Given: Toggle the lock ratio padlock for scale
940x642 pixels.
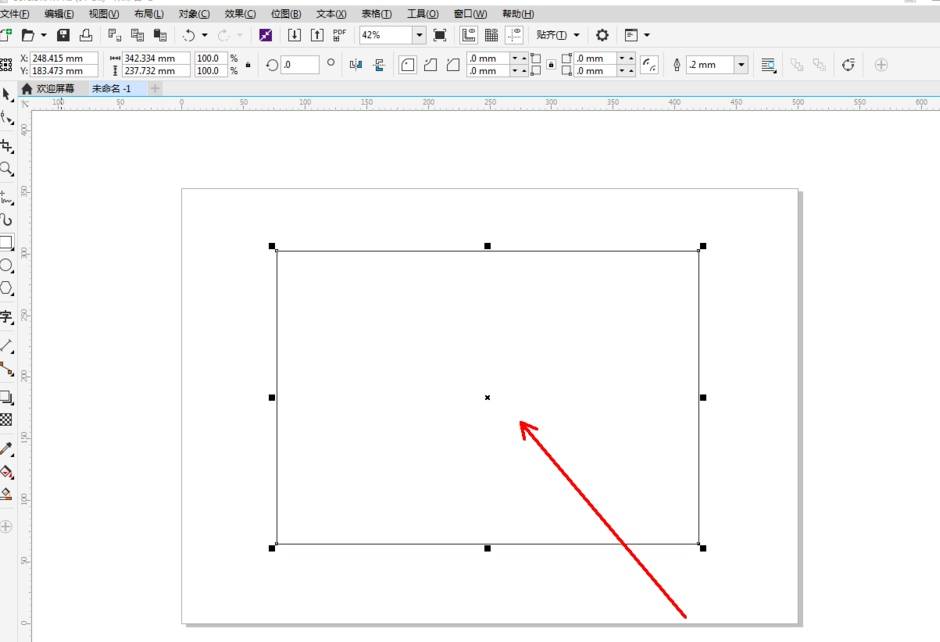Looking at the screenshot, I should point(248,65).
